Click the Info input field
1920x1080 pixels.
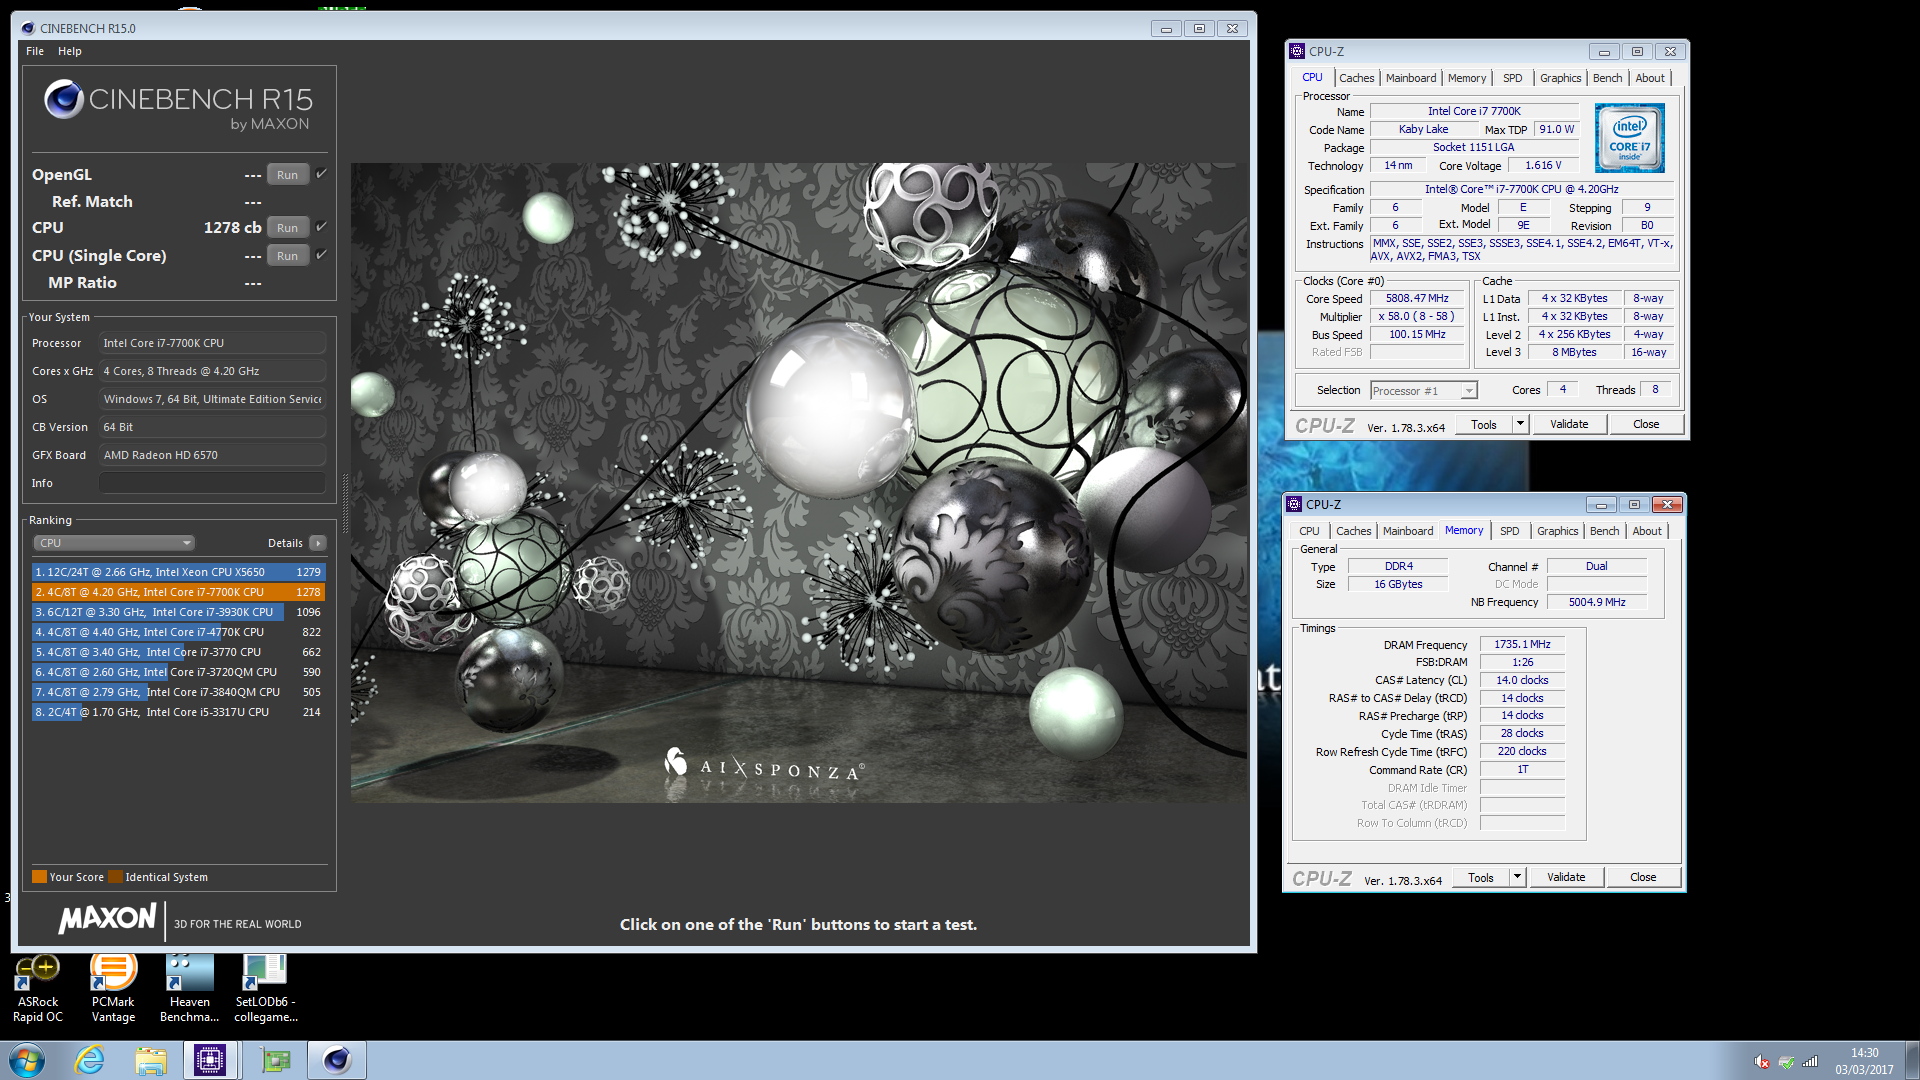(x=212, y=483)
